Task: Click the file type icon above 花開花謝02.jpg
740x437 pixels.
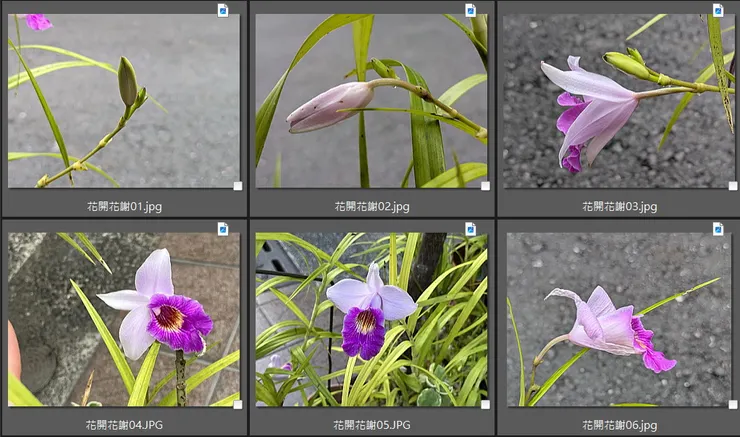Action: pyautogui.click(x=471, y=10)
